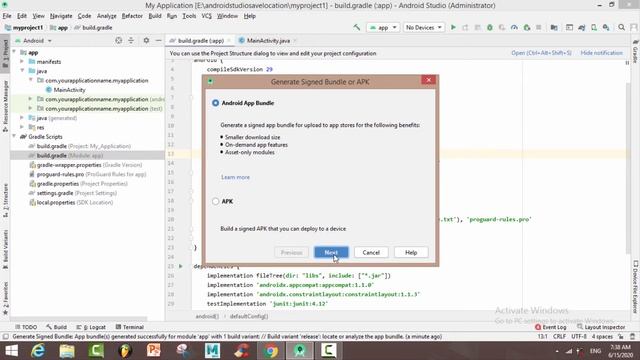Click Sync Project with Gradle Files icon
Image resolution: width=640 pixels, height=360 pixels.
(x=582, y=27)
